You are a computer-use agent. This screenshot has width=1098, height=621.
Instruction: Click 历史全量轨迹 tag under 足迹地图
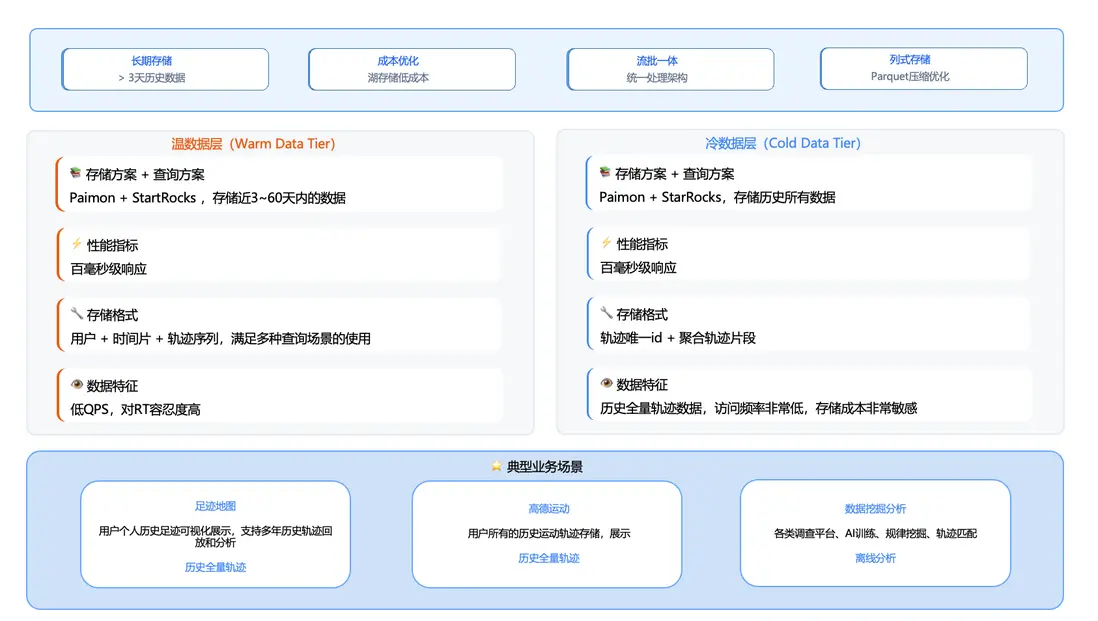coord(215,567)
